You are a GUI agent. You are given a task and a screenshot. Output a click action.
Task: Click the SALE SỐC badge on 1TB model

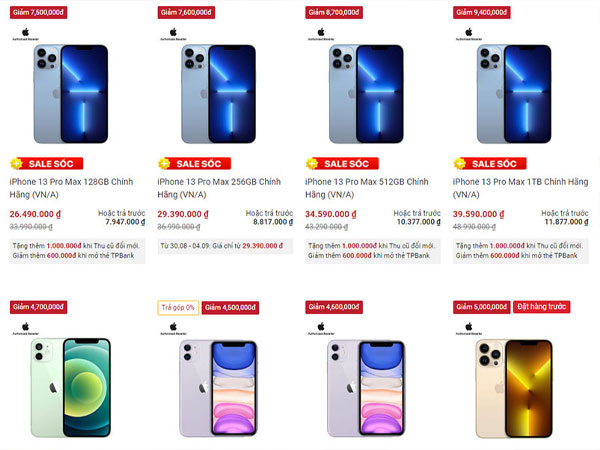[x=490, y=164]
